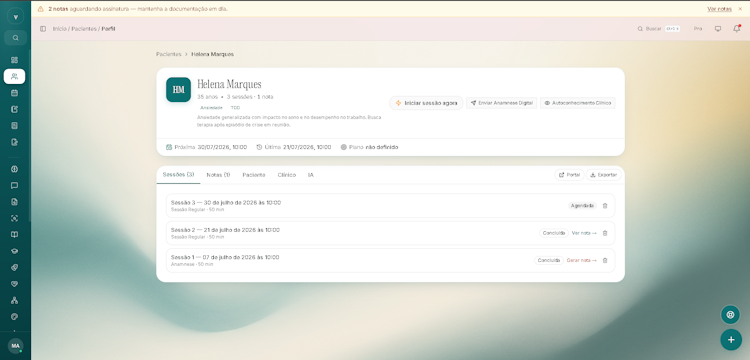Delete Sessão 1 with trash icon
Viewport: 750px width, 360px height.
[605, 261]
